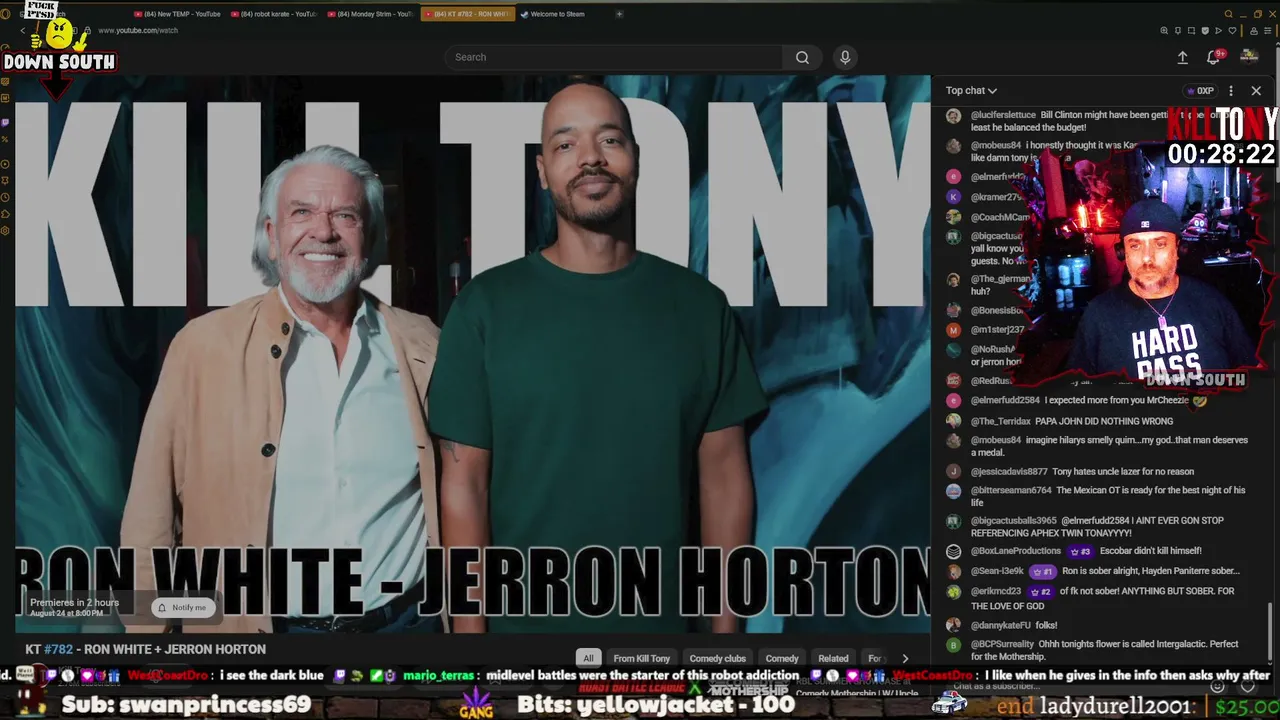Screen dimensions: 1280x720
Task: Click the browser back arrow
Action: point(23,31)
